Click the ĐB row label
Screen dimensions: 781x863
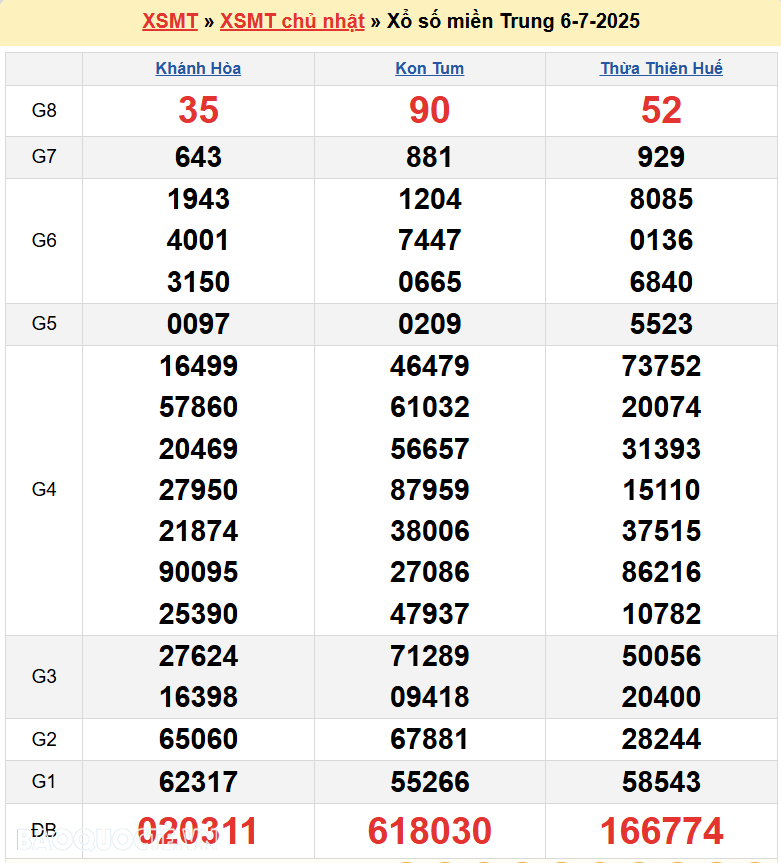44,831
